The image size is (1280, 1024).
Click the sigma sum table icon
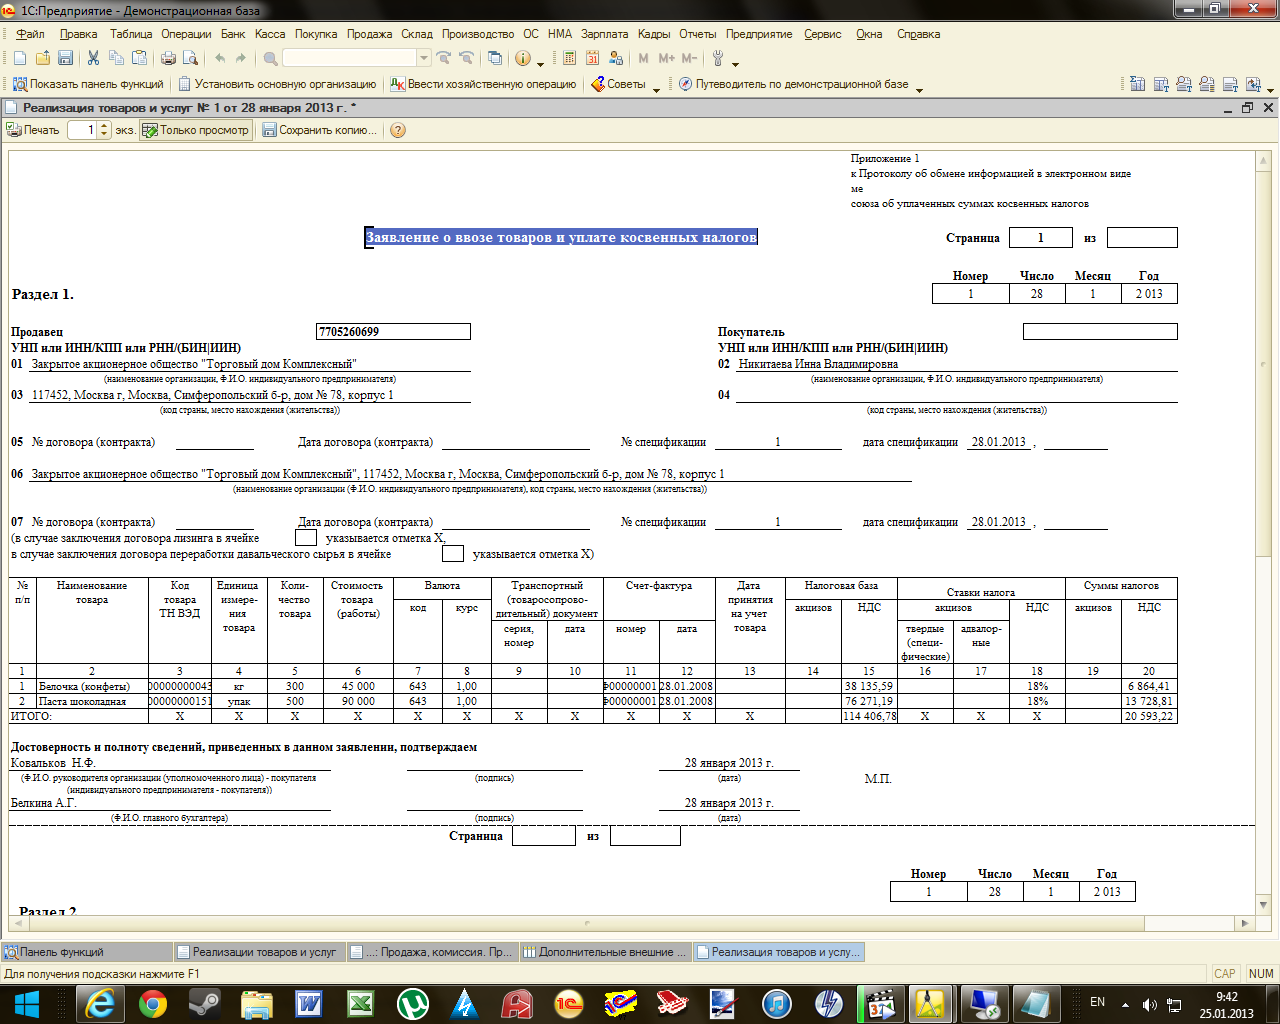coord(1137,84)
